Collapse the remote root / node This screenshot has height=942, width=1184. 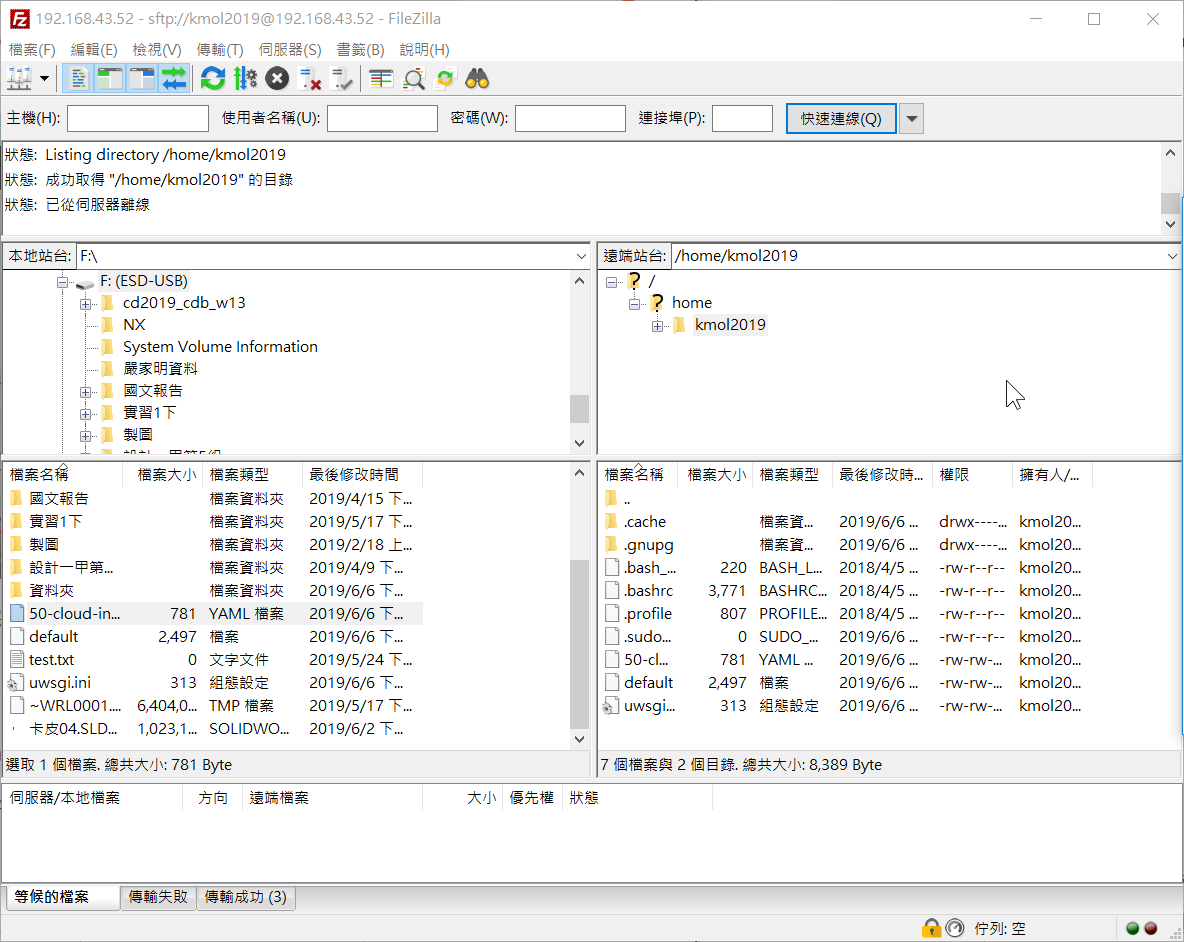click(612, 282)
